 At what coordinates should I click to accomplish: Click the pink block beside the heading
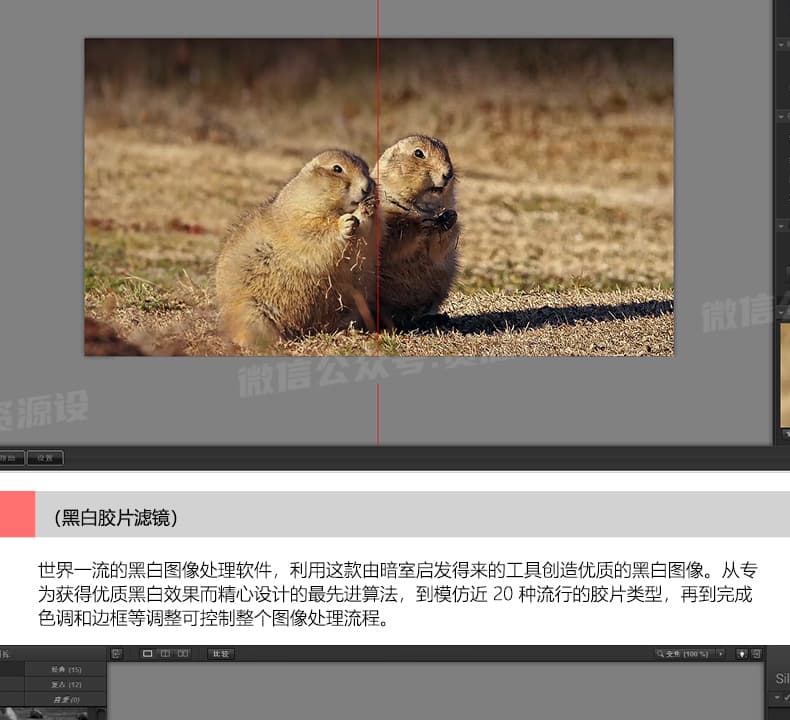click(18, 514)
